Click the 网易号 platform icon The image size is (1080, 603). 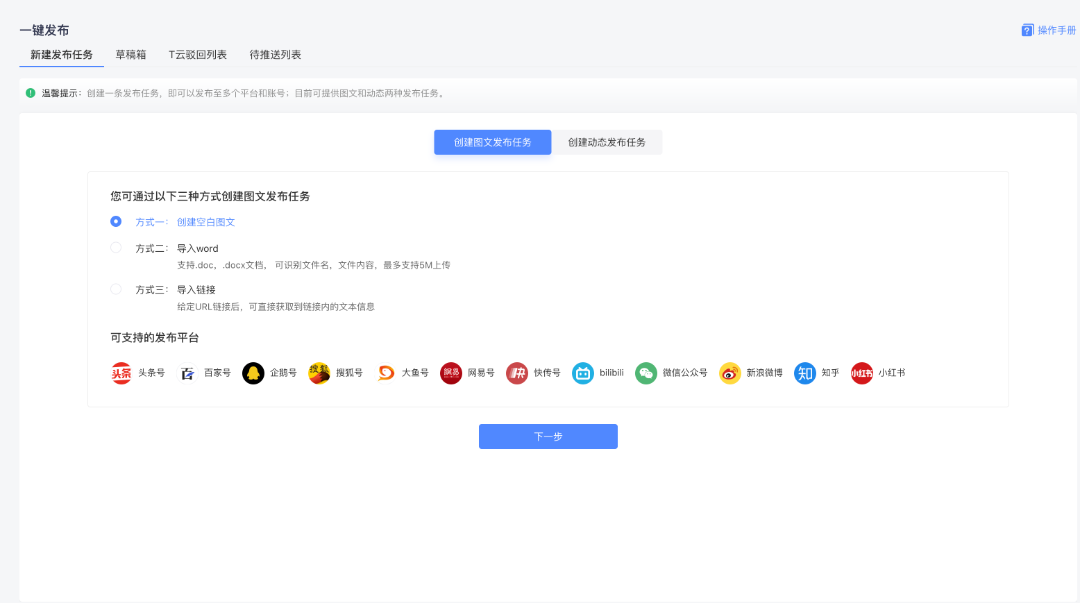451,373
